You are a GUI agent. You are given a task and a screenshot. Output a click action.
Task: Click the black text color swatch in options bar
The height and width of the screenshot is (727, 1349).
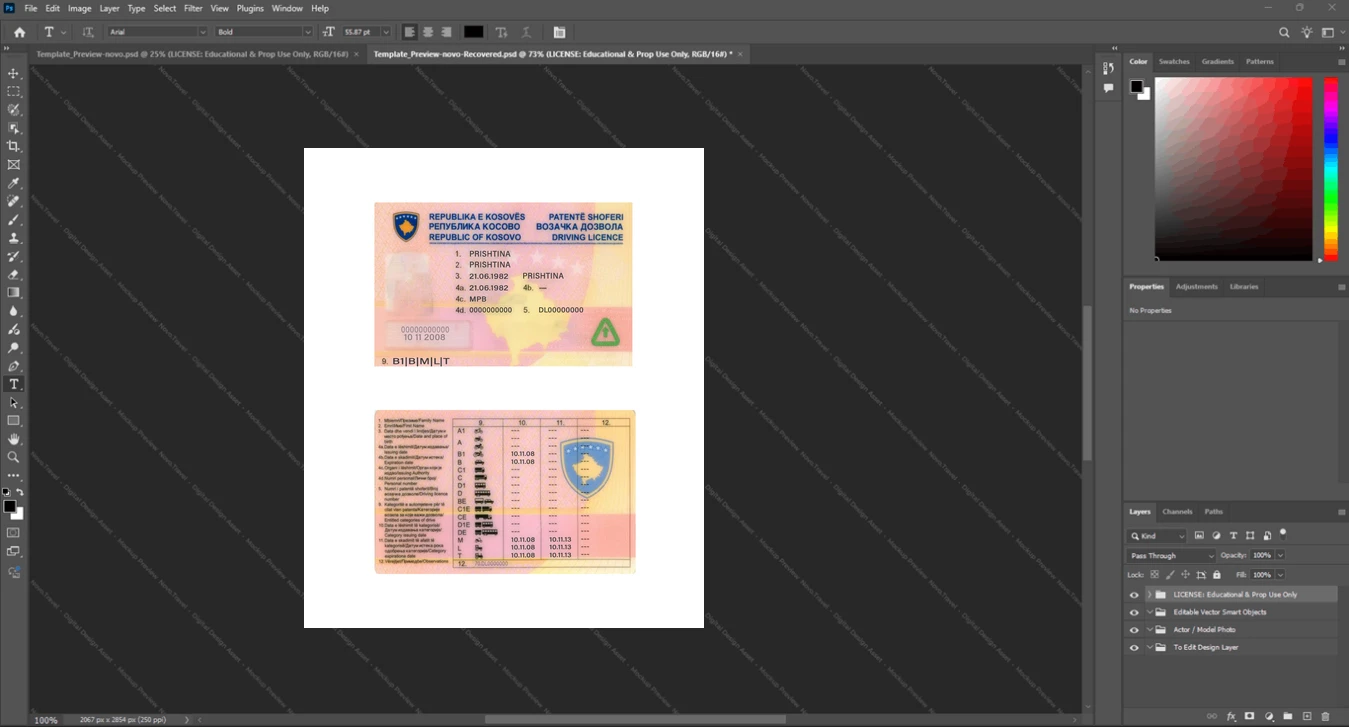pos(473,32)
